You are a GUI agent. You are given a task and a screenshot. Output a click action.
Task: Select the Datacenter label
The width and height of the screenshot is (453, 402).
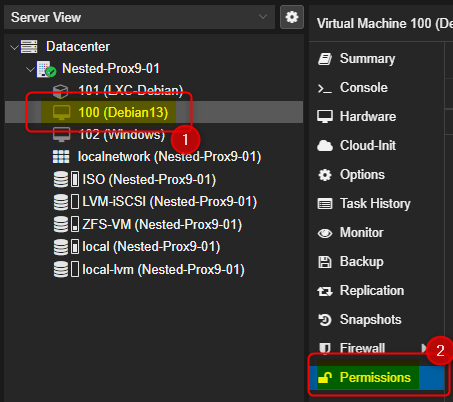point(78,47)
